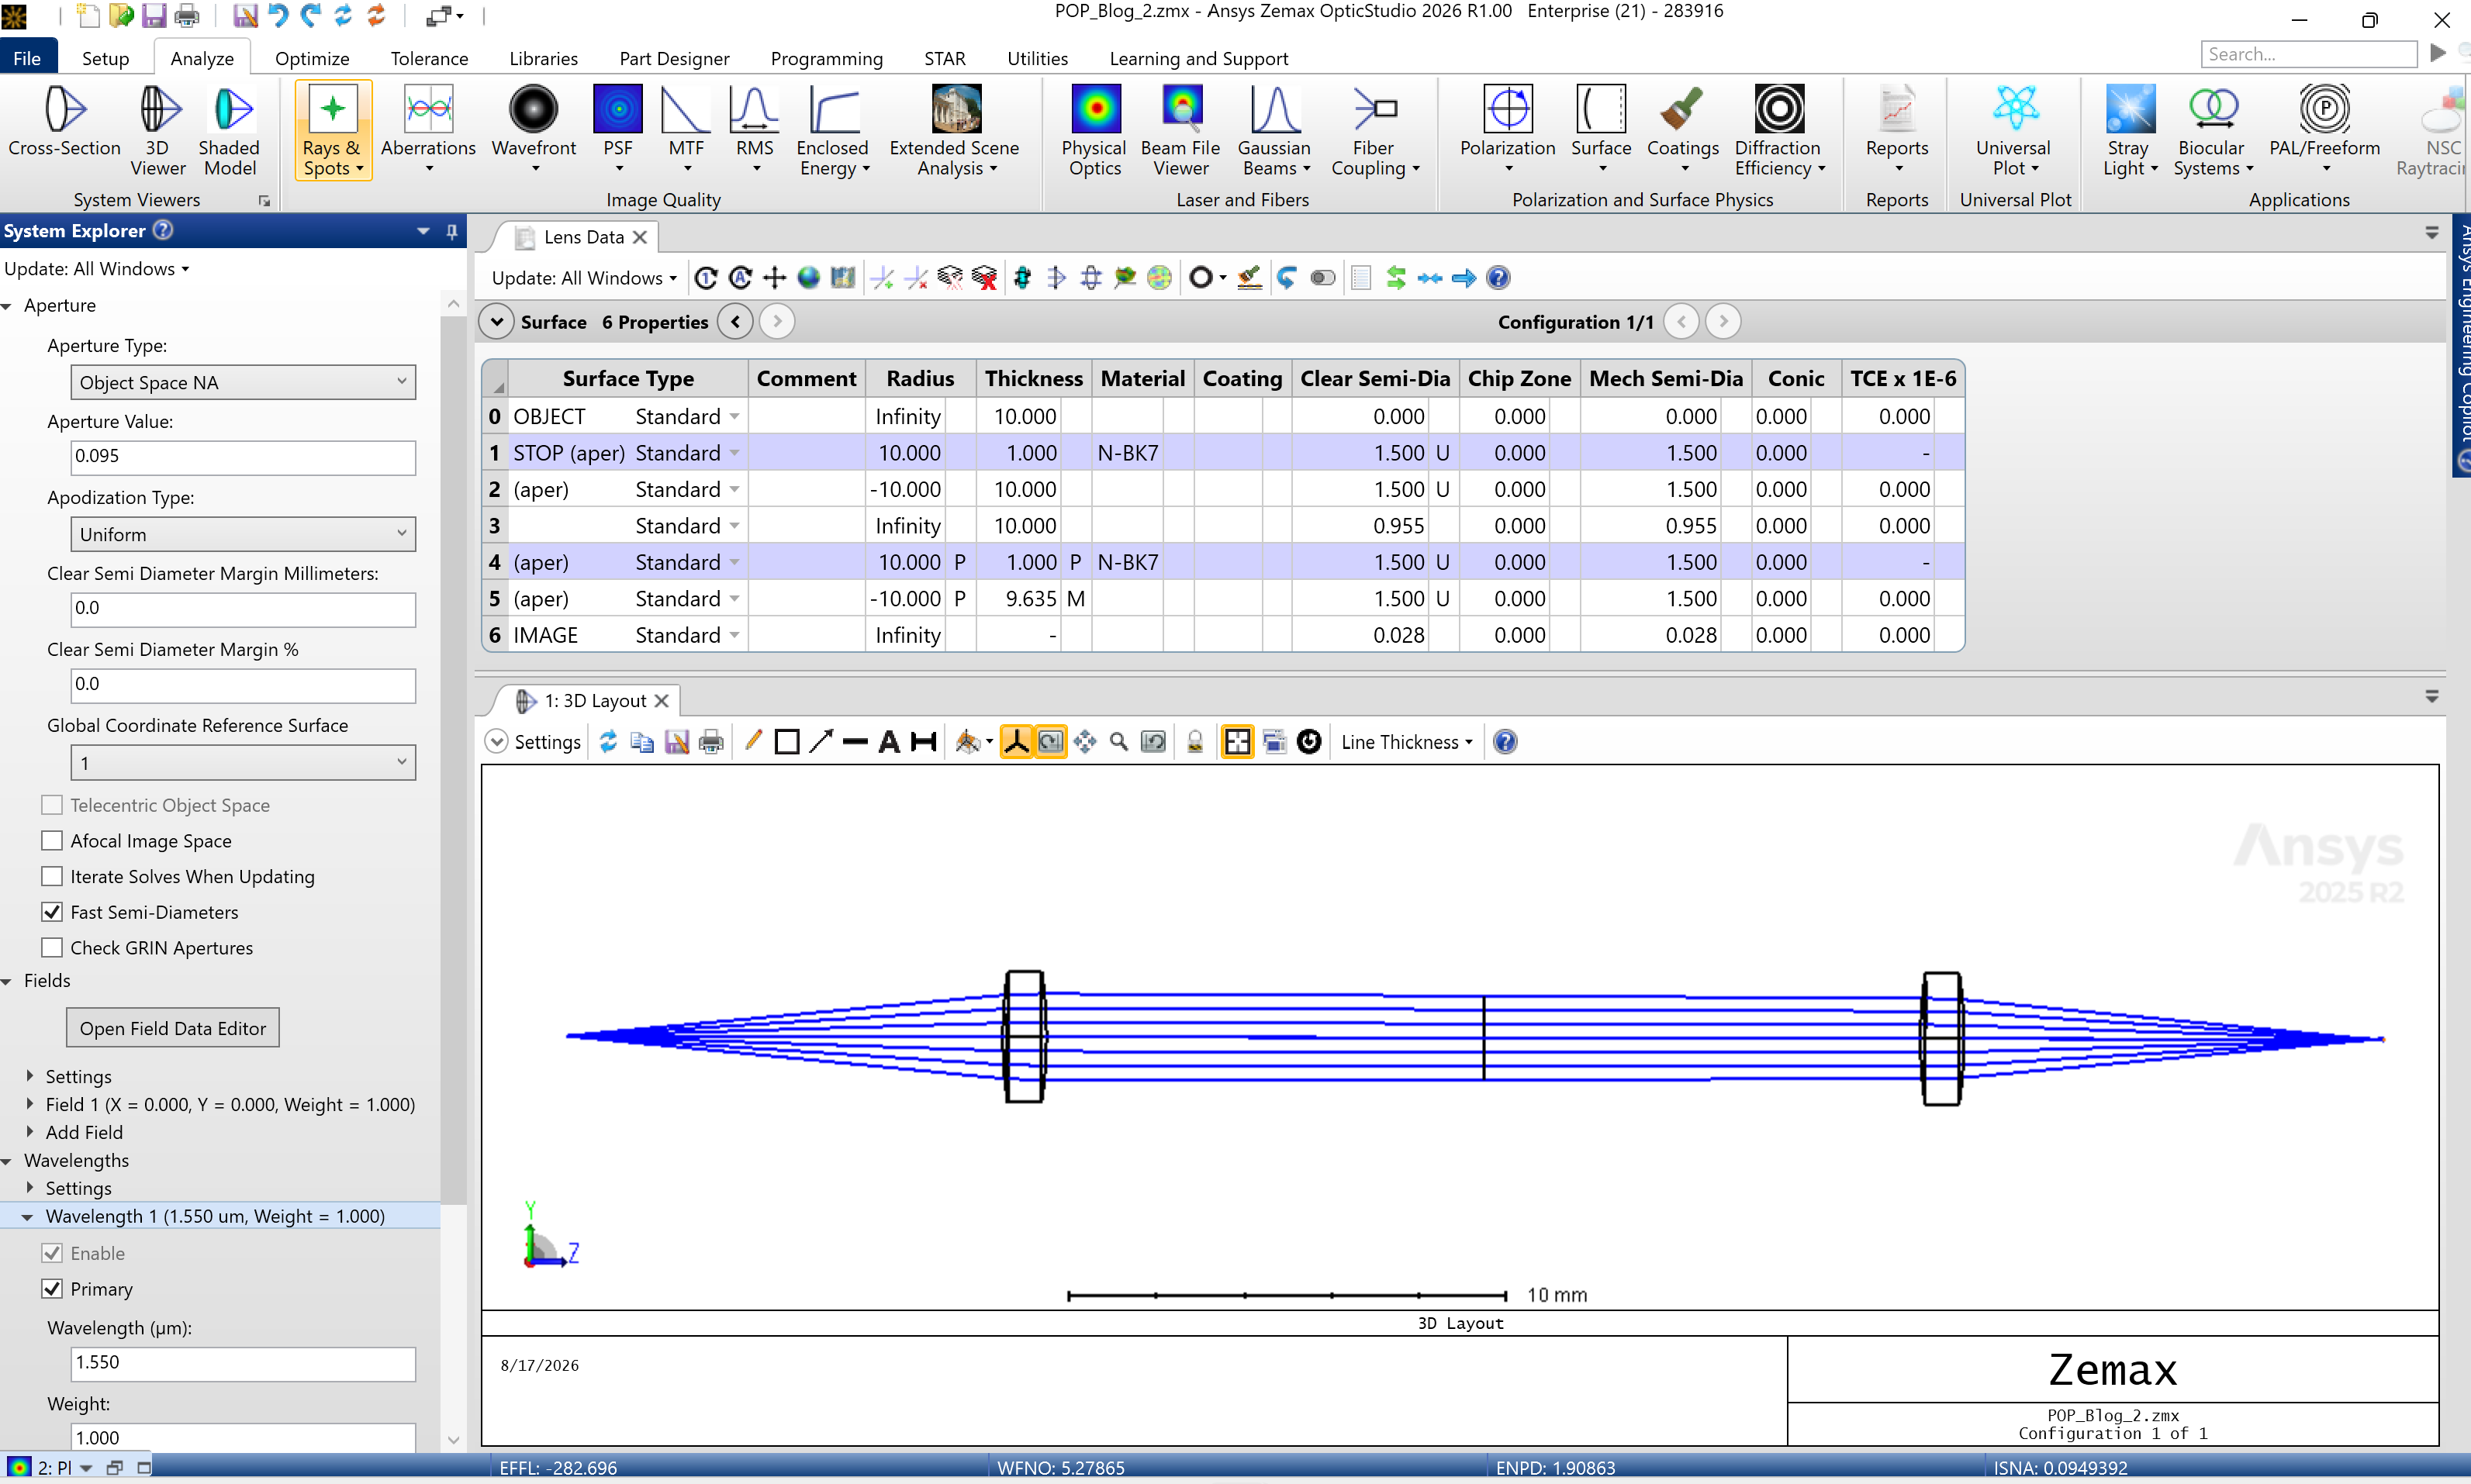Open the Aperture Type dropdown
This screenshot has height=1484, width=2471.
coord(243,382)
